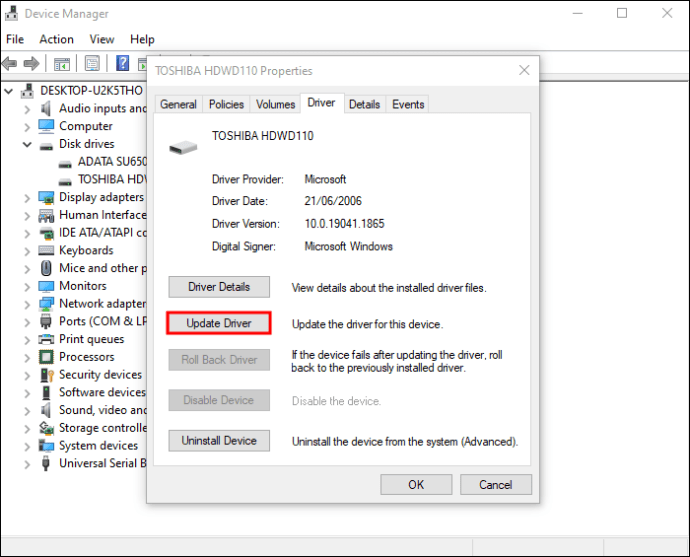Image resolution: width=690 pixels, height=557 pixels.
Task: Click the Monitors category icon
Action: click(x=46, y=286)
